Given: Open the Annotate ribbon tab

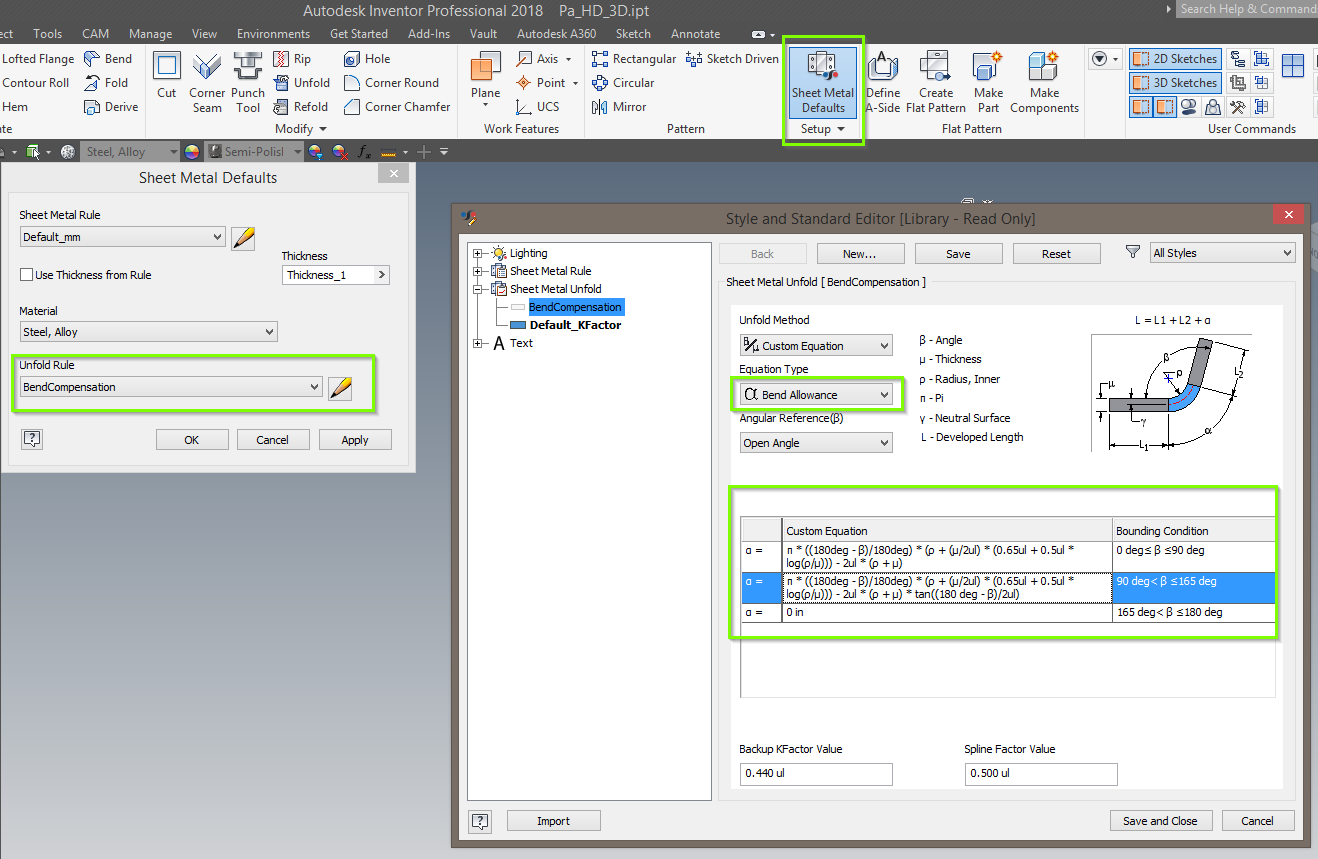Looking at the screenshot, I should tap(695, 34).
